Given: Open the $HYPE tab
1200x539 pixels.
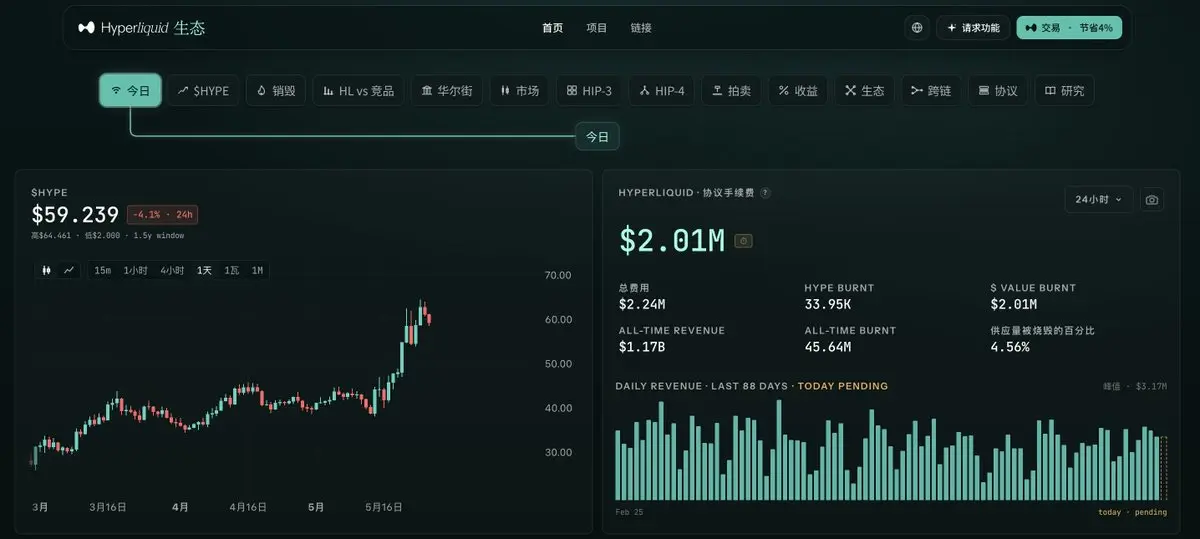Looking at the screenshot, I should tap(203, 90).
